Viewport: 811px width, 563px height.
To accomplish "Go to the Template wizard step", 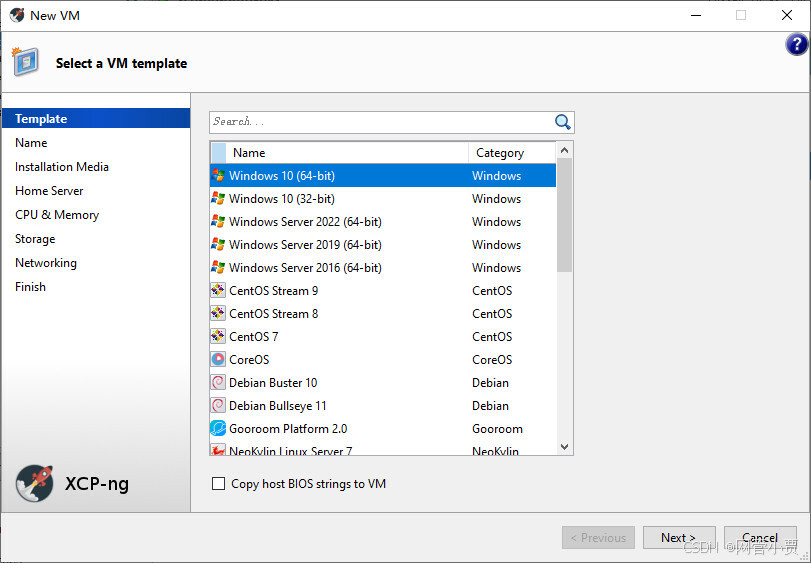I will (x=96, y=118).
